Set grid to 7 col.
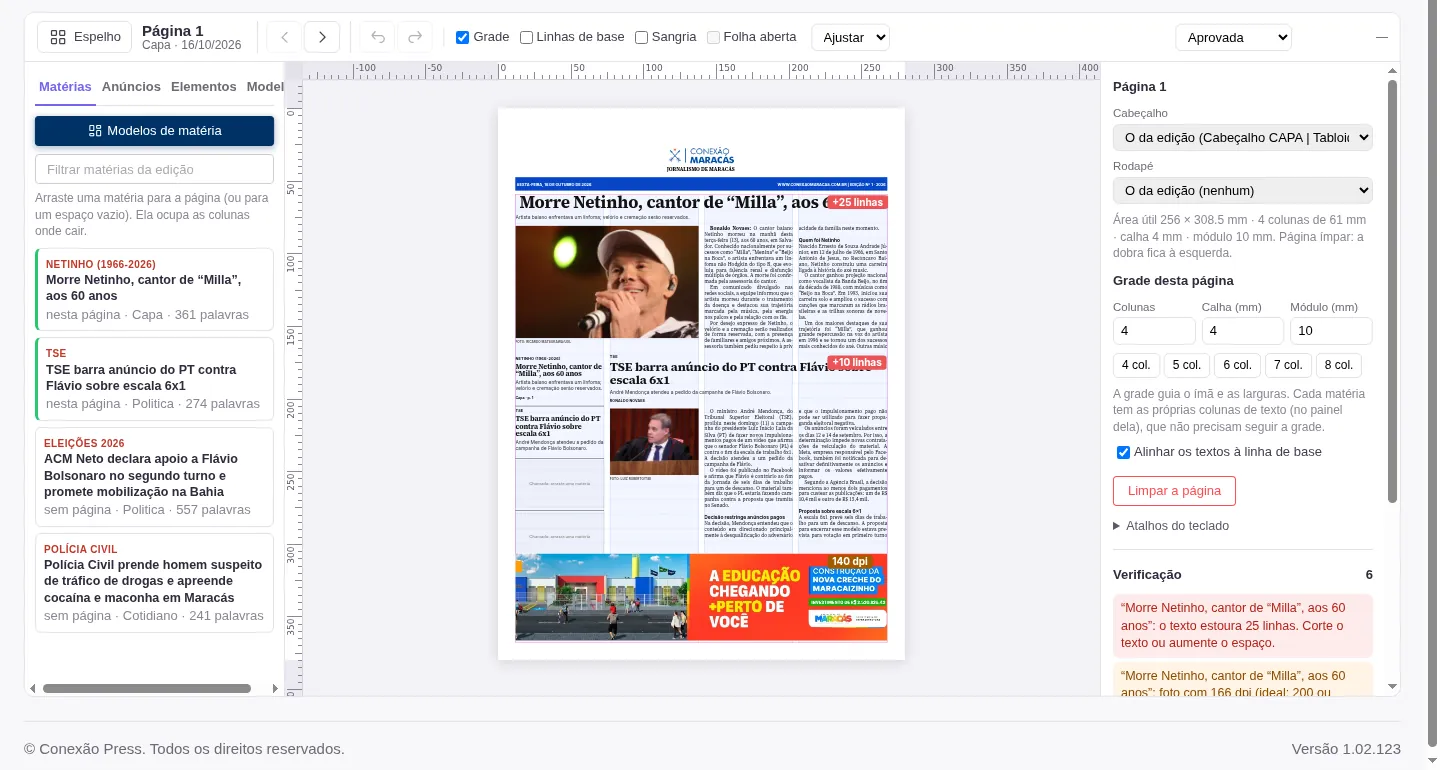This screenshot has width=1440, height=770. point(1288,365)
